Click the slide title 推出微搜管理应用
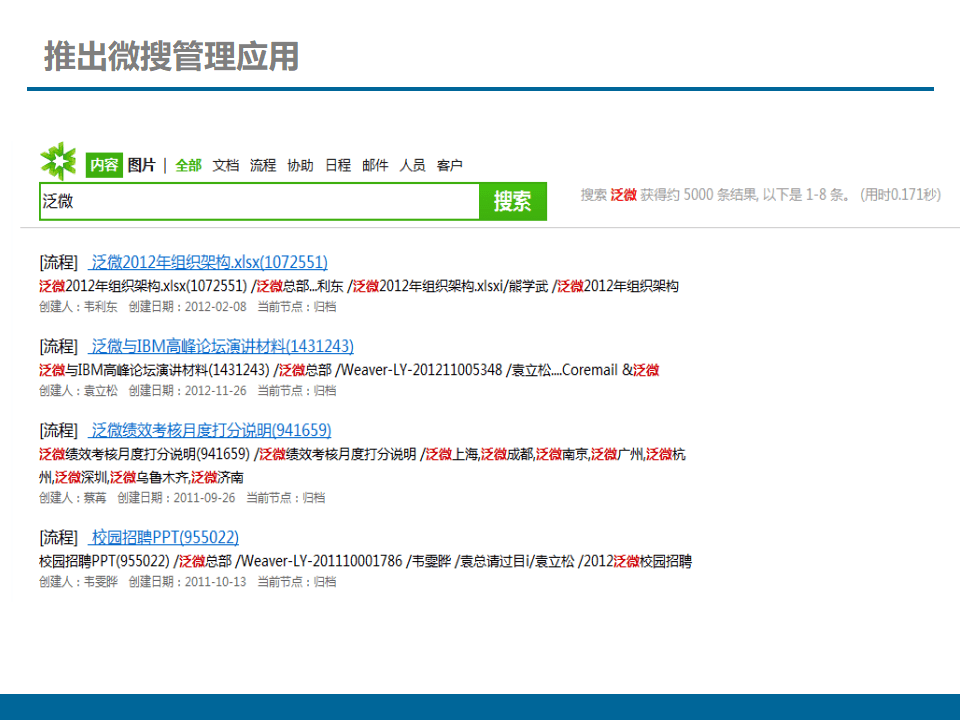This screenshot has height=720, width=960. (171, 56)
